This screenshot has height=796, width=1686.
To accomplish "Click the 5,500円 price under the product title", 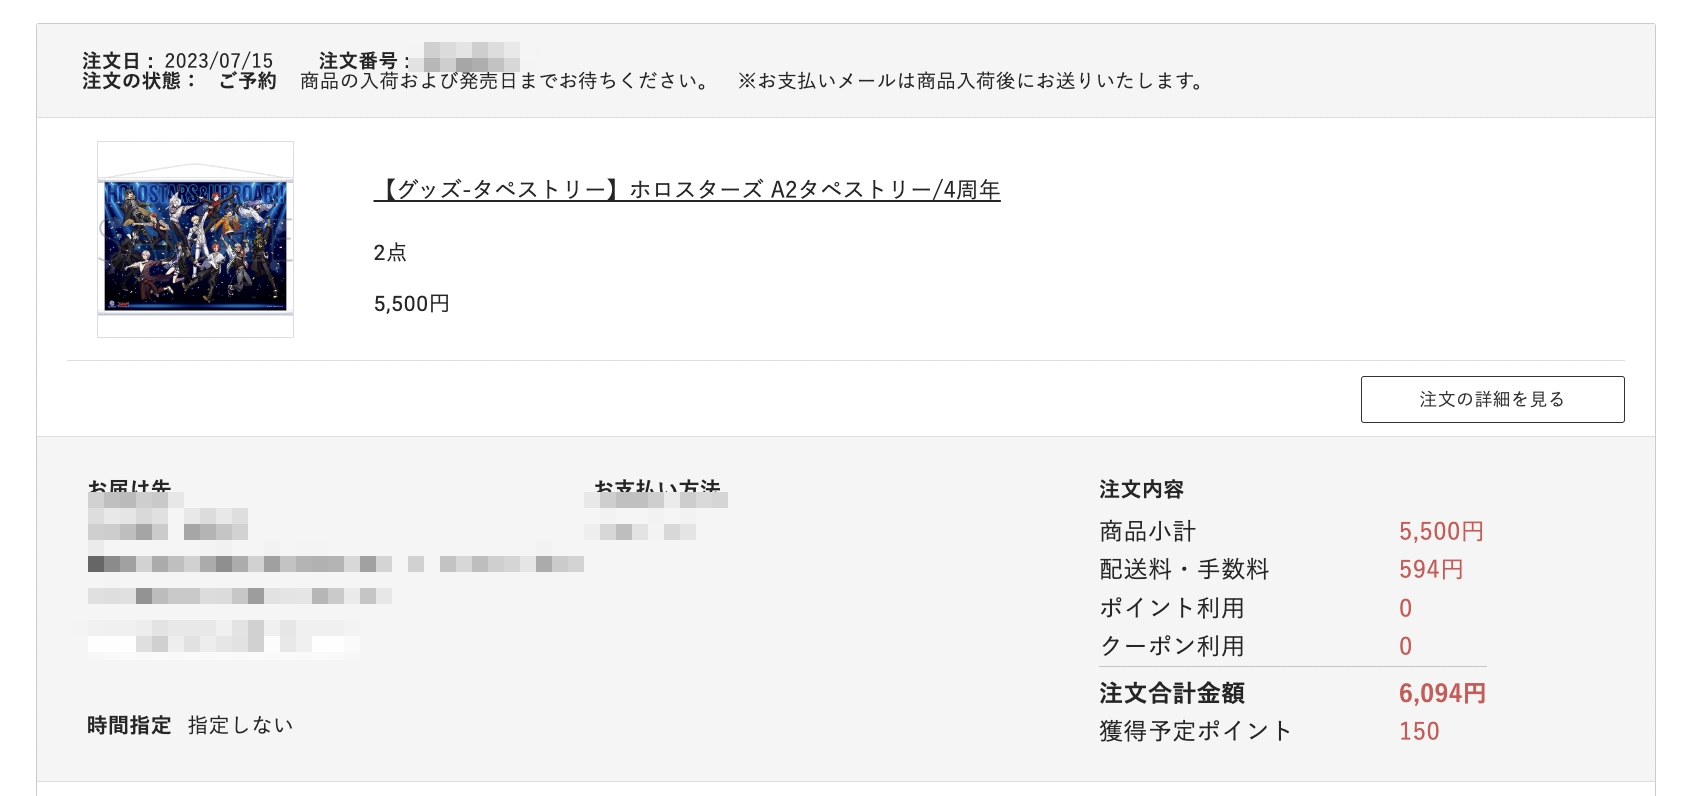I will point(412,304).
